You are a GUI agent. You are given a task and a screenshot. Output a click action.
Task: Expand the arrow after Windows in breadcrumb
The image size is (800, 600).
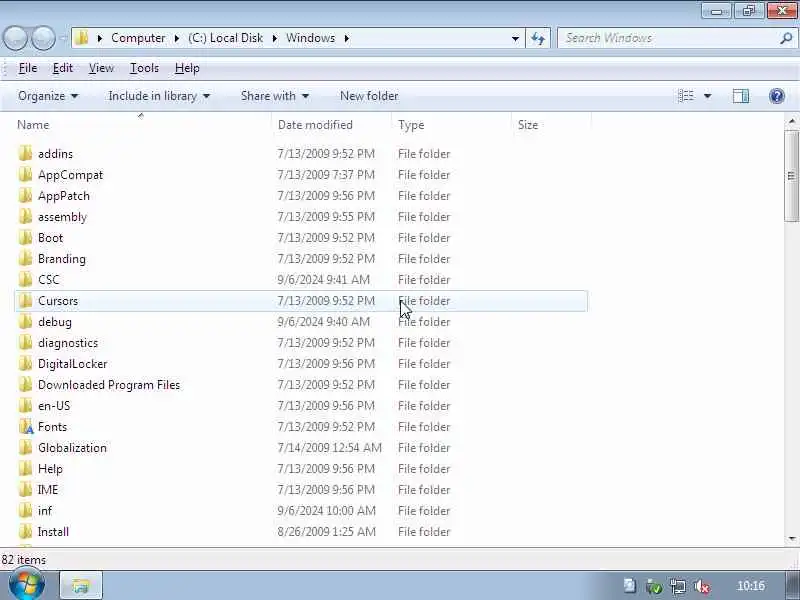coord(346,38)
